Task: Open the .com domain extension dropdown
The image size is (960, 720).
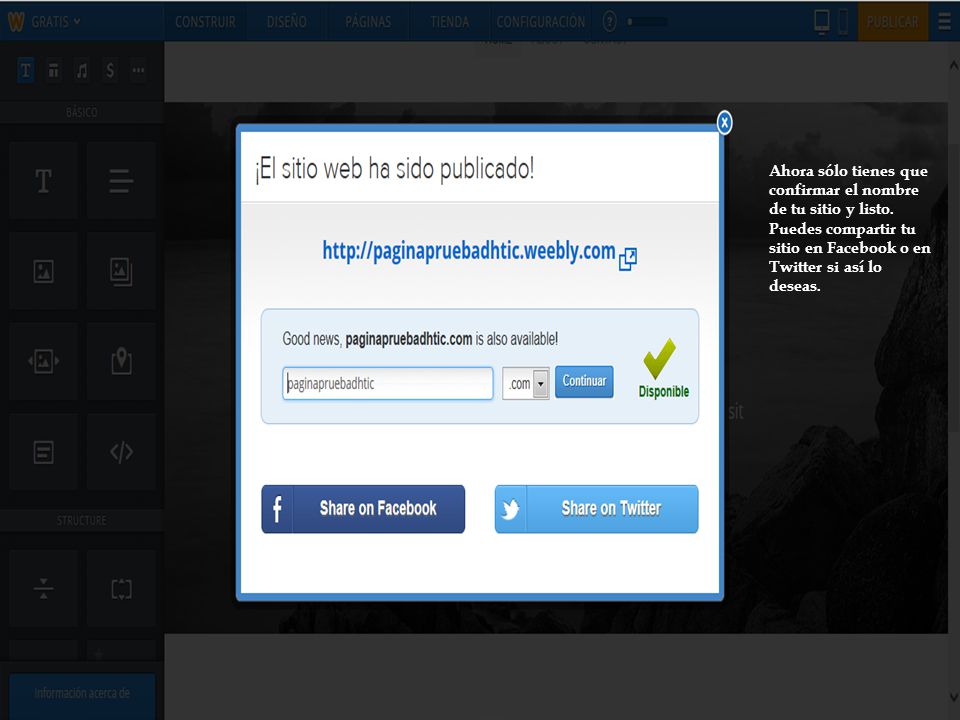Action: coord(526,383)
